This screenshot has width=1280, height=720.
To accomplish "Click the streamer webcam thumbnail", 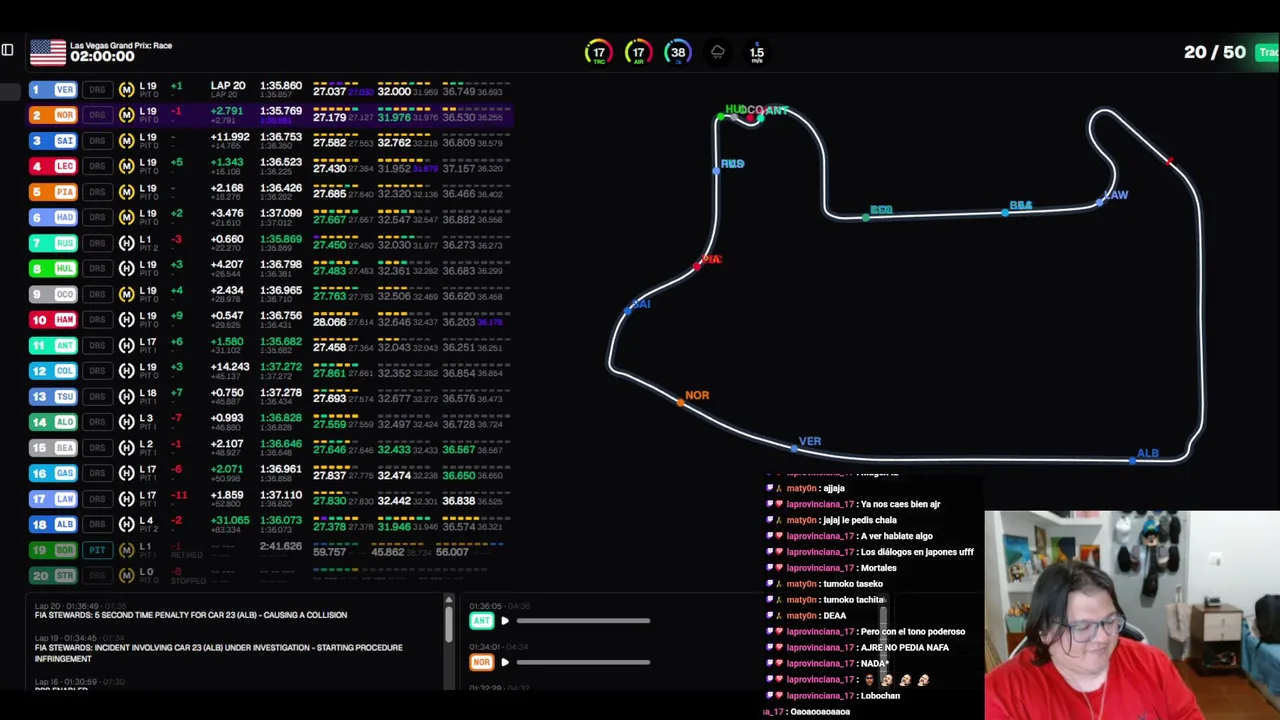I will [1132, 615].
